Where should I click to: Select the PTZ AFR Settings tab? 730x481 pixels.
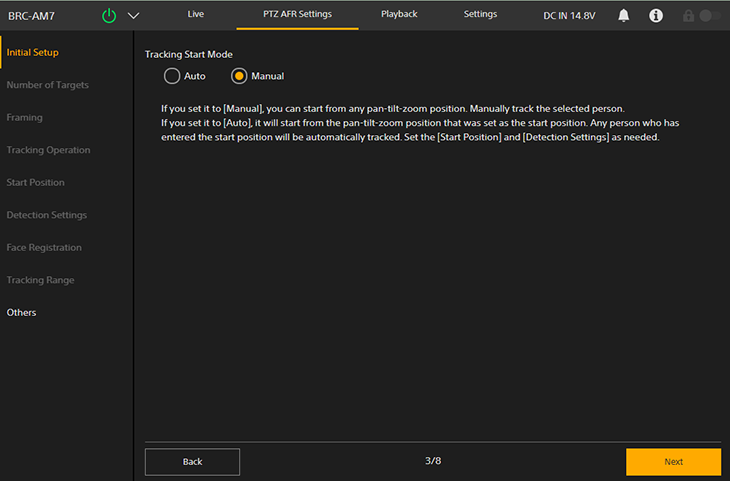pos(297,14)
